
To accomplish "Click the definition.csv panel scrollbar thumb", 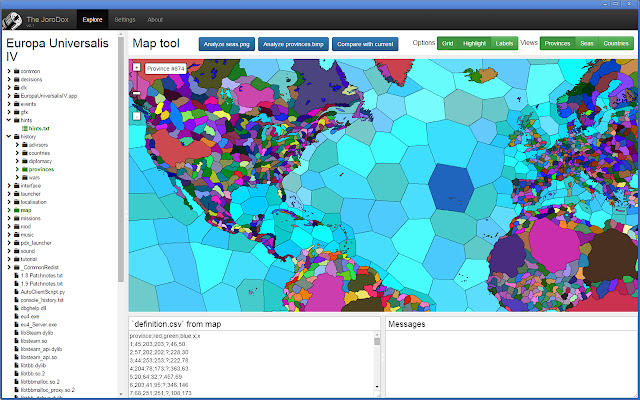I will click(x=377, y=341).
